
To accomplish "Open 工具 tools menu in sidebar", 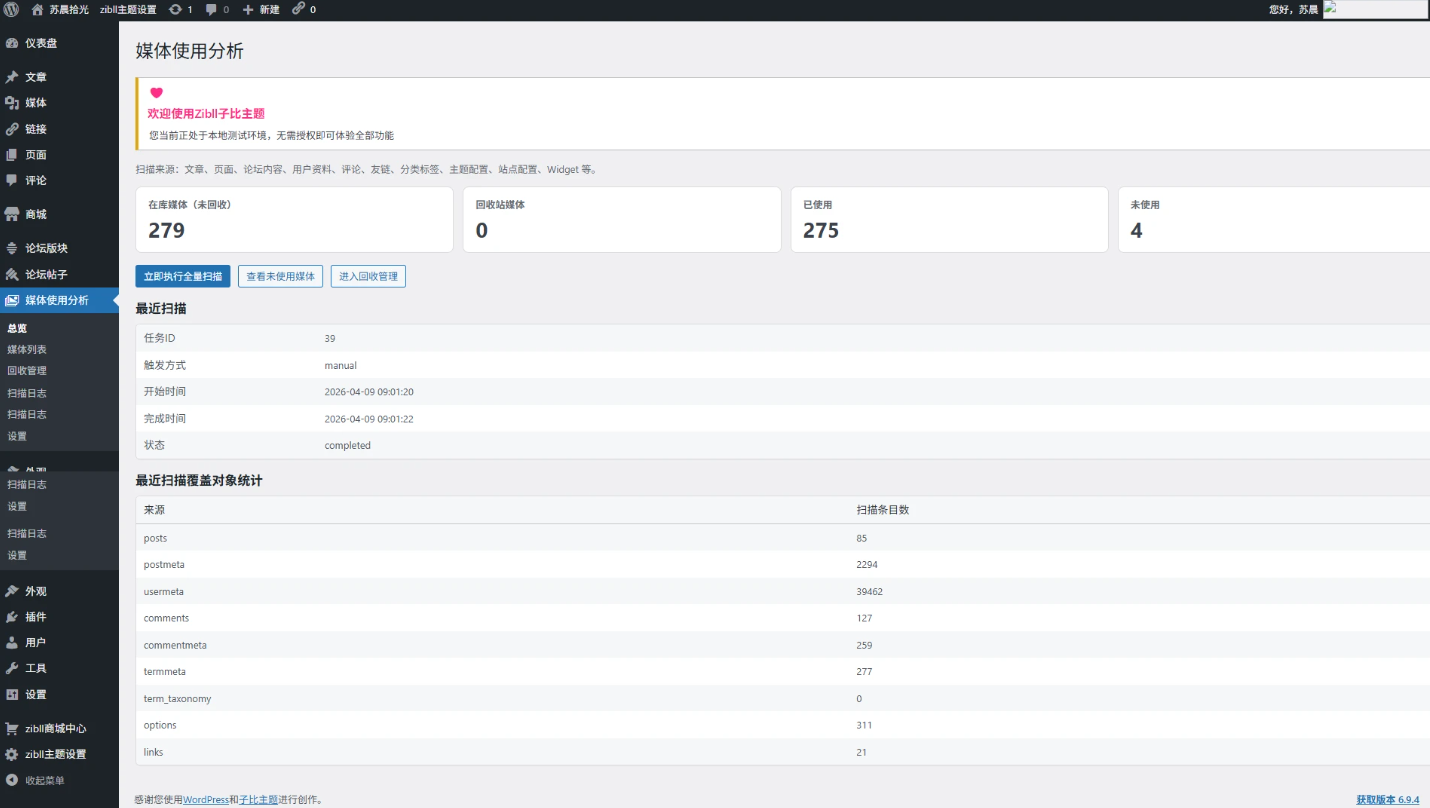I will click(35, 668).
